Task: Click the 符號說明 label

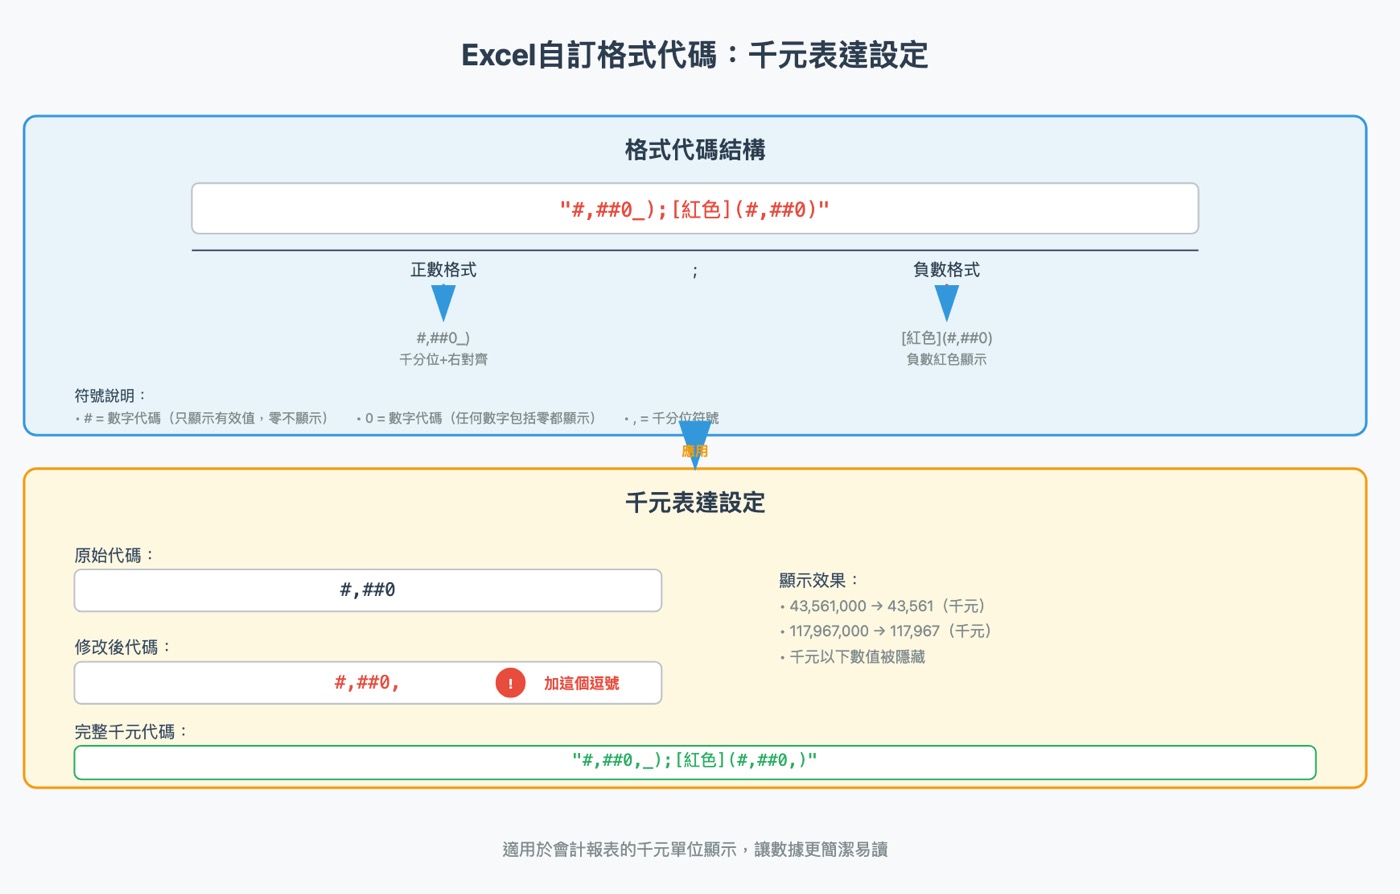Action: (110, 396)
